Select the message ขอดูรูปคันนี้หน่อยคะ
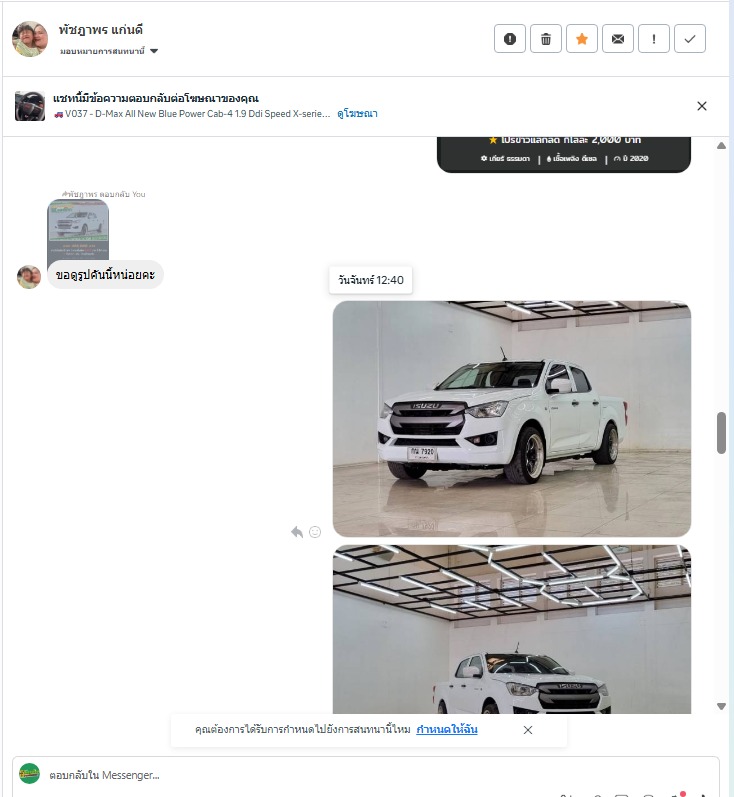Viewport: 734px width, 797px height. click(x=105, y=275)
